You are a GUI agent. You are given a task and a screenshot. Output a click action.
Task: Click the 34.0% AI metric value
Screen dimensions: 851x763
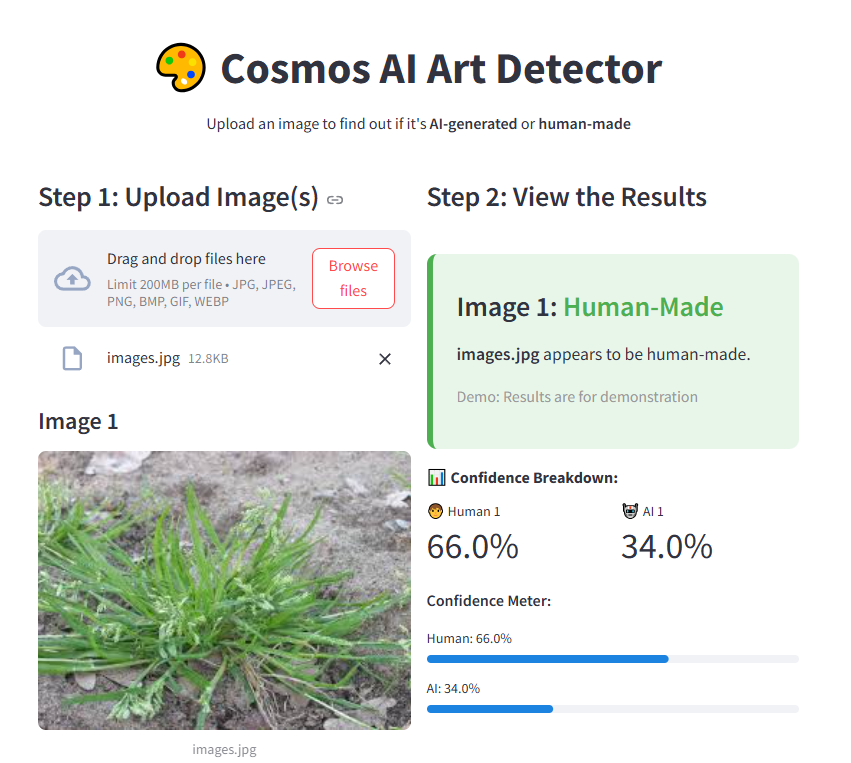pos(667,546)
